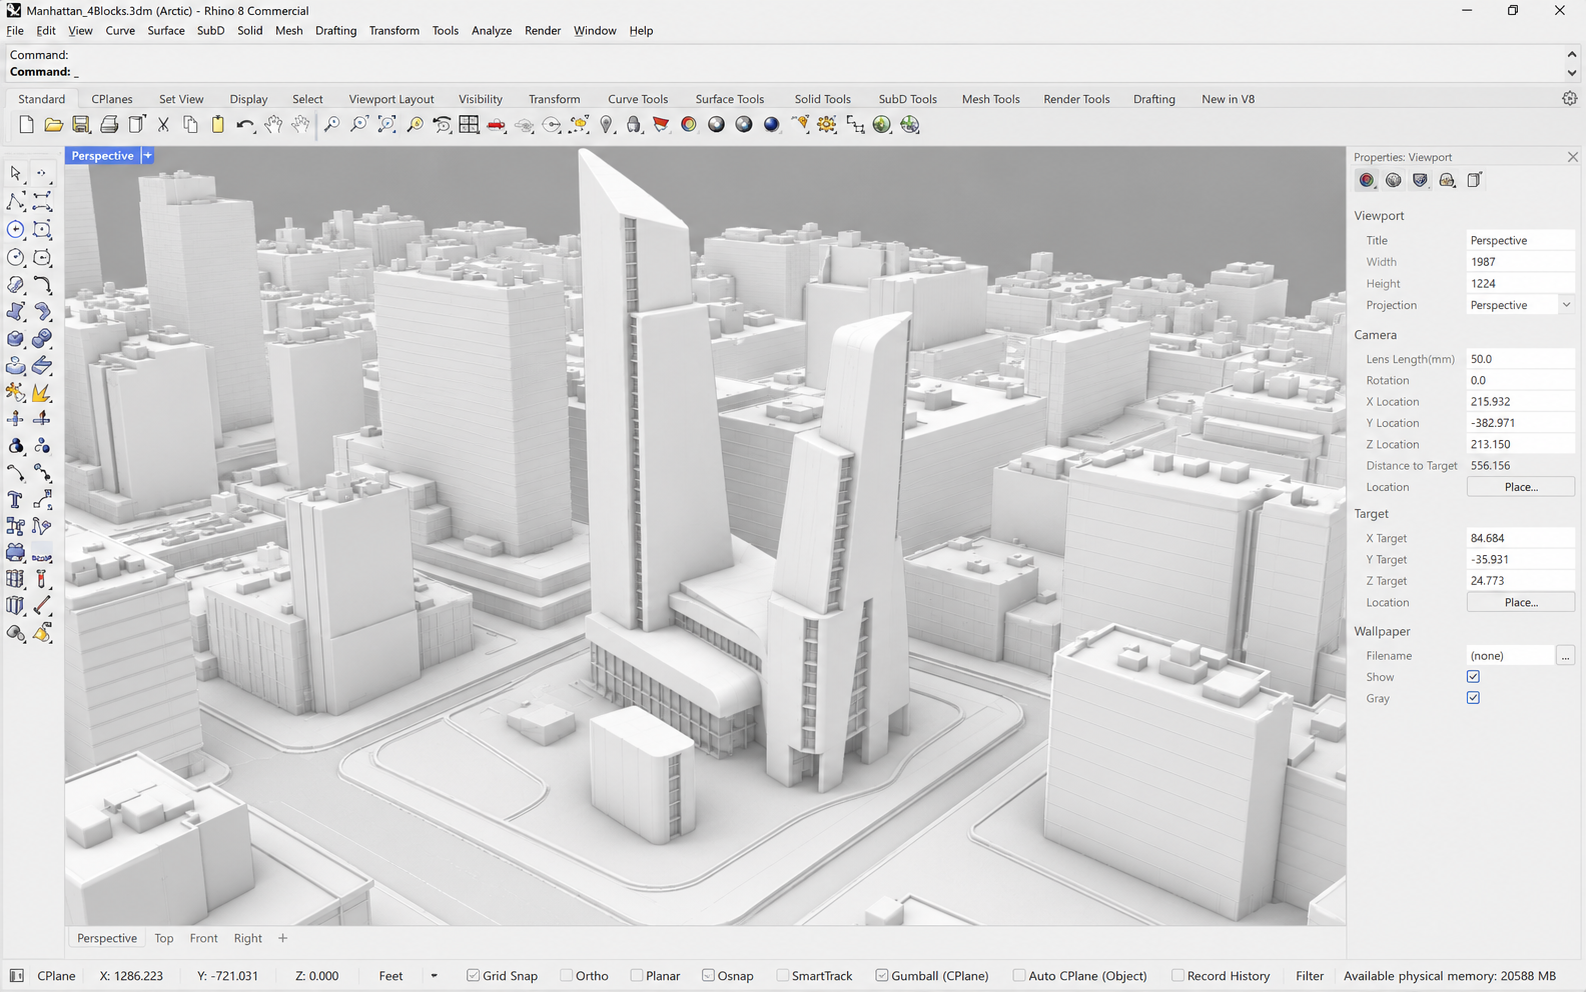Screen dimensions: 1586x992
Task: Open the File menu
Action: (x=15, y=30)
